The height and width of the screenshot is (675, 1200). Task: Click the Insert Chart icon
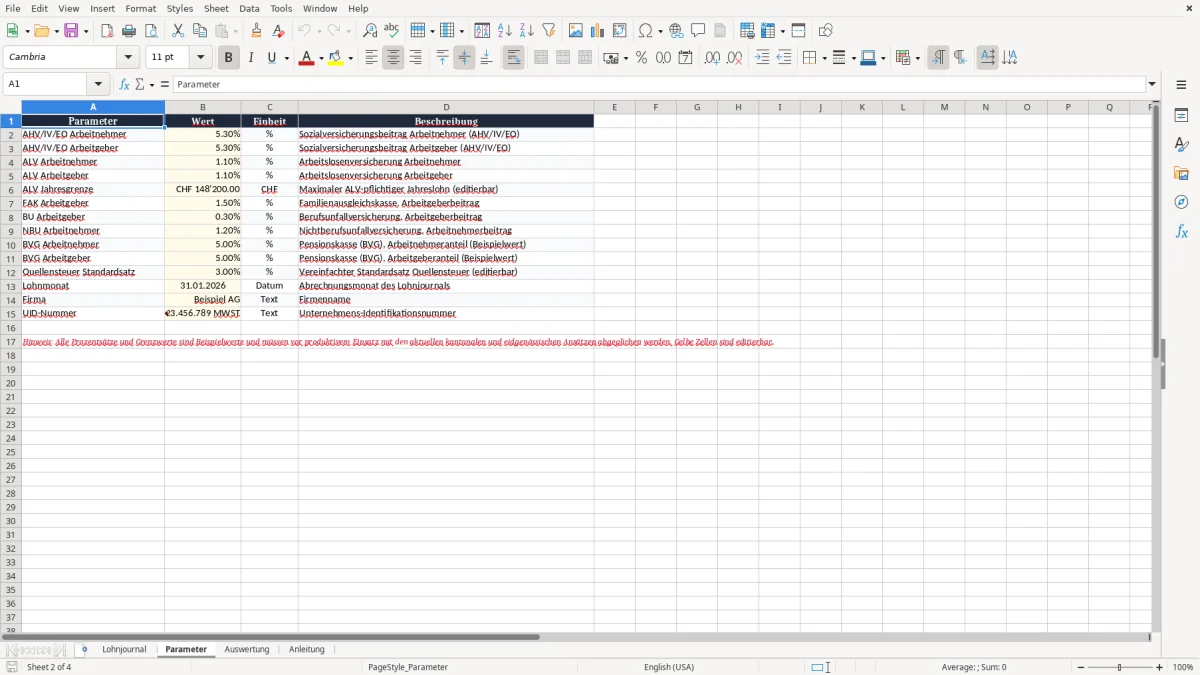(598, 31)
